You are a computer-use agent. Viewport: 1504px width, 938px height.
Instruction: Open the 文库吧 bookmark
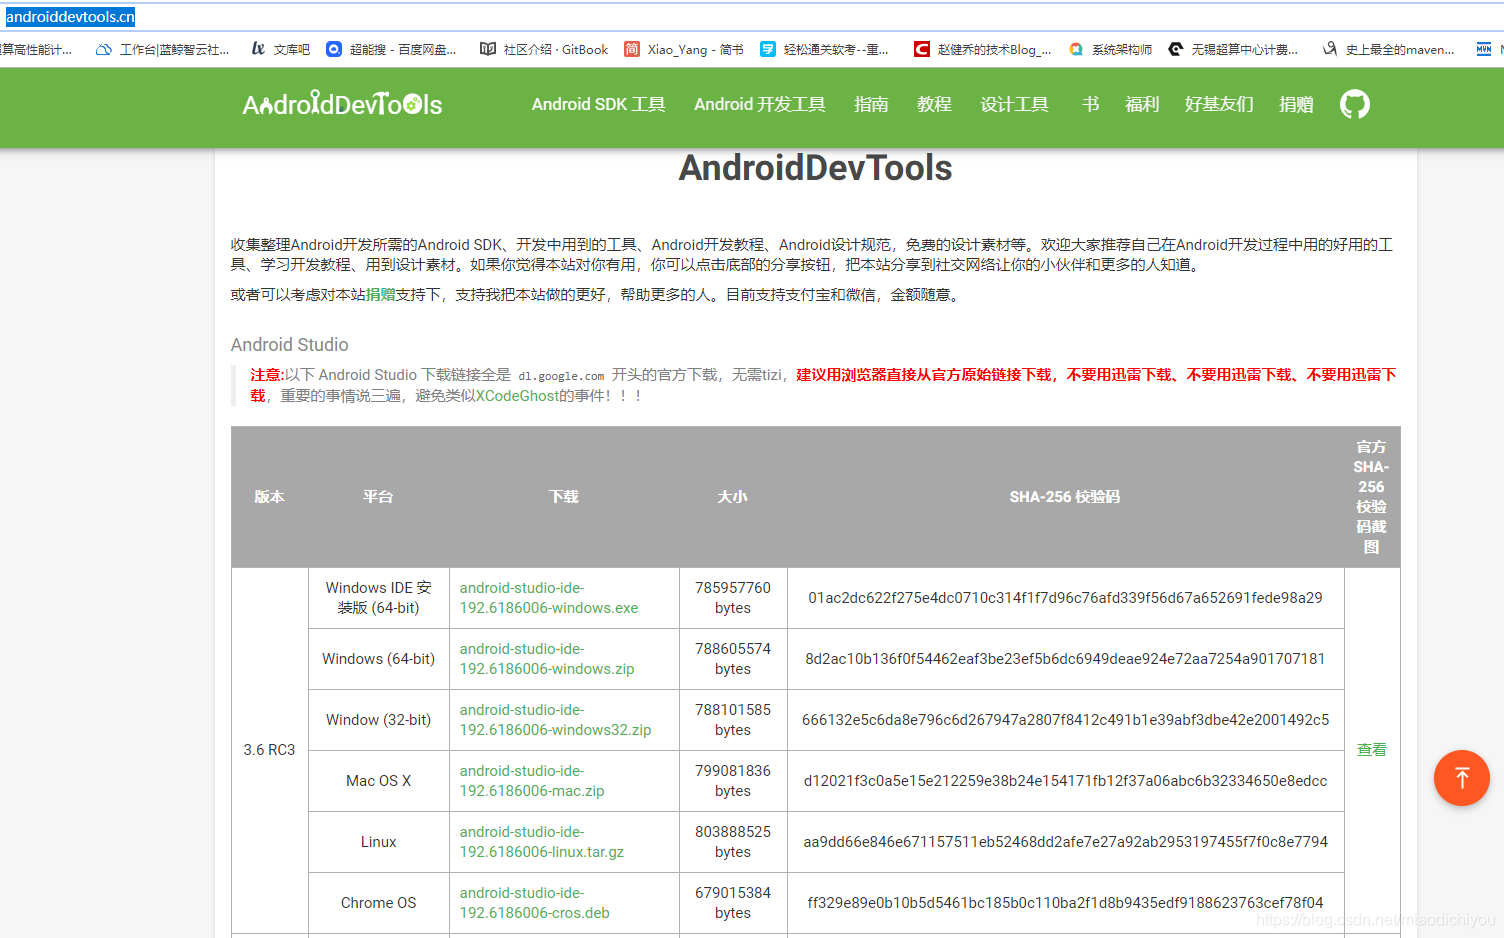pyautogui.click(x=280, y=49)
